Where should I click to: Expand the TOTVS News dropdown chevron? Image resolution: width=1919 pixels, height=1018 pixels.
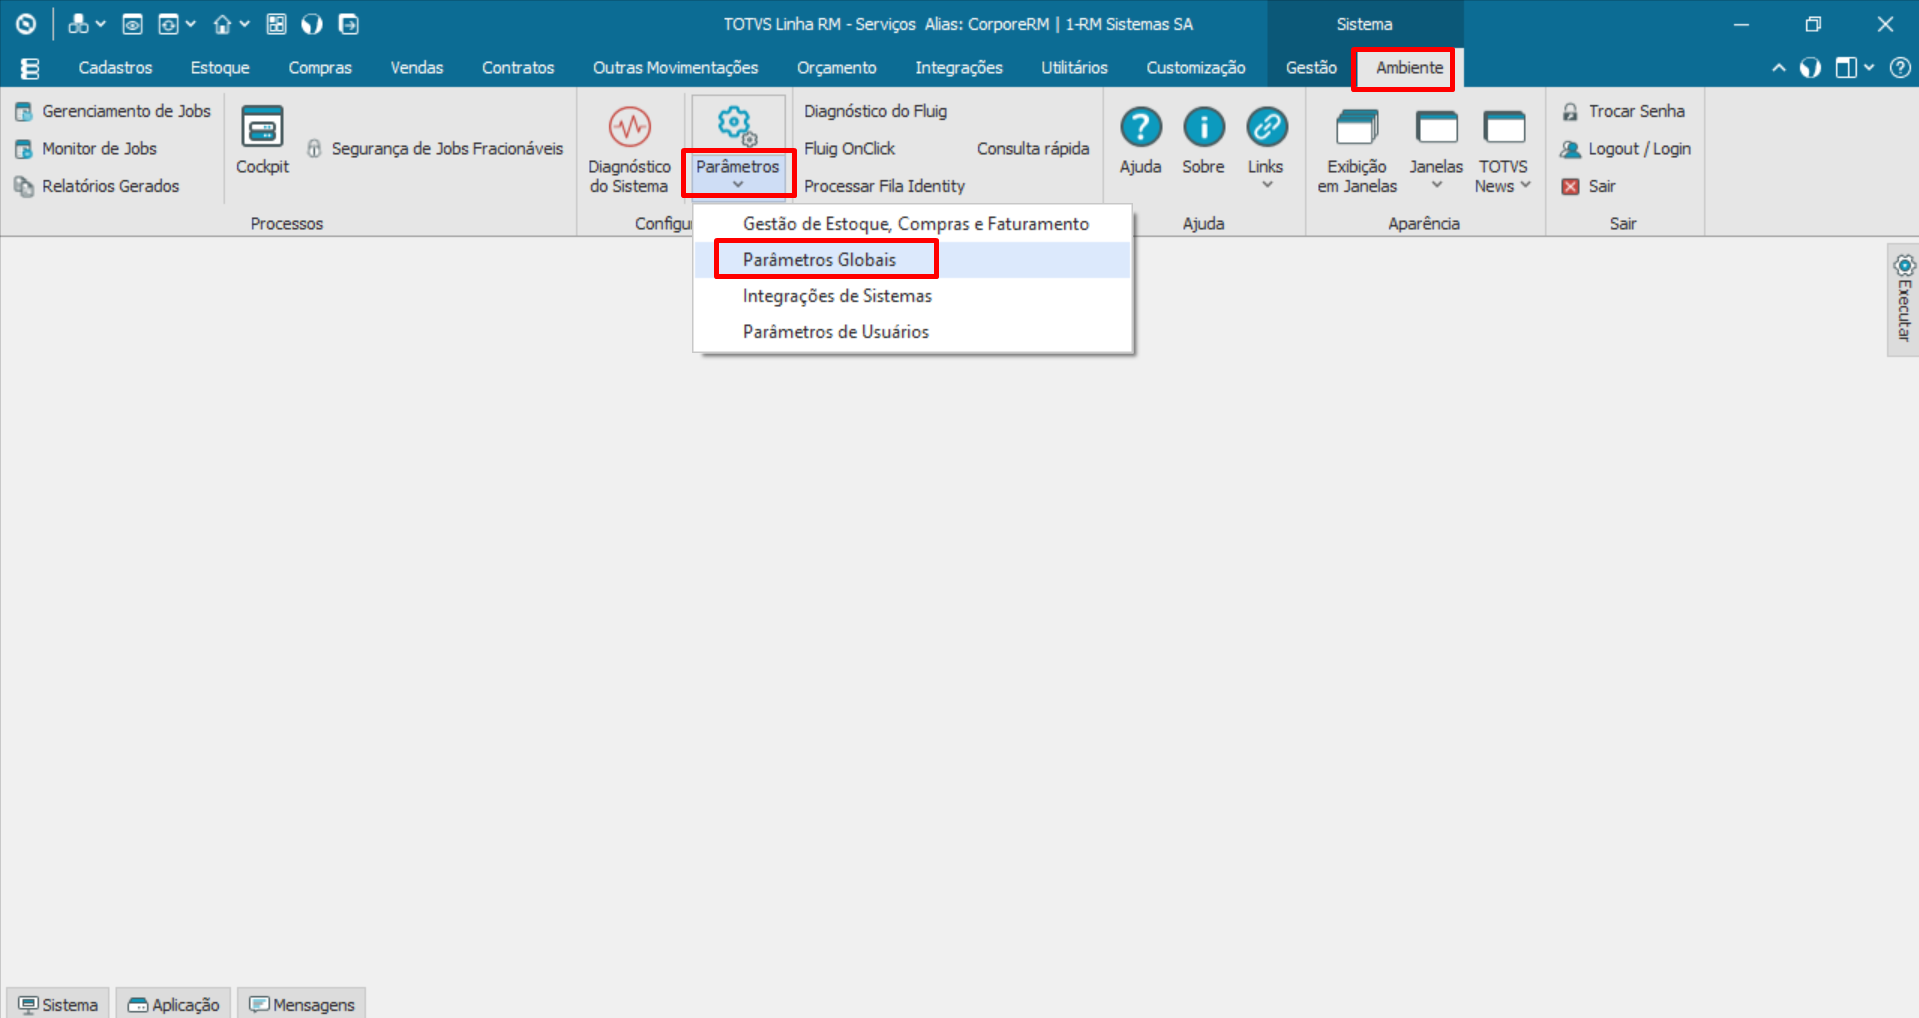tap(1526, 186)
